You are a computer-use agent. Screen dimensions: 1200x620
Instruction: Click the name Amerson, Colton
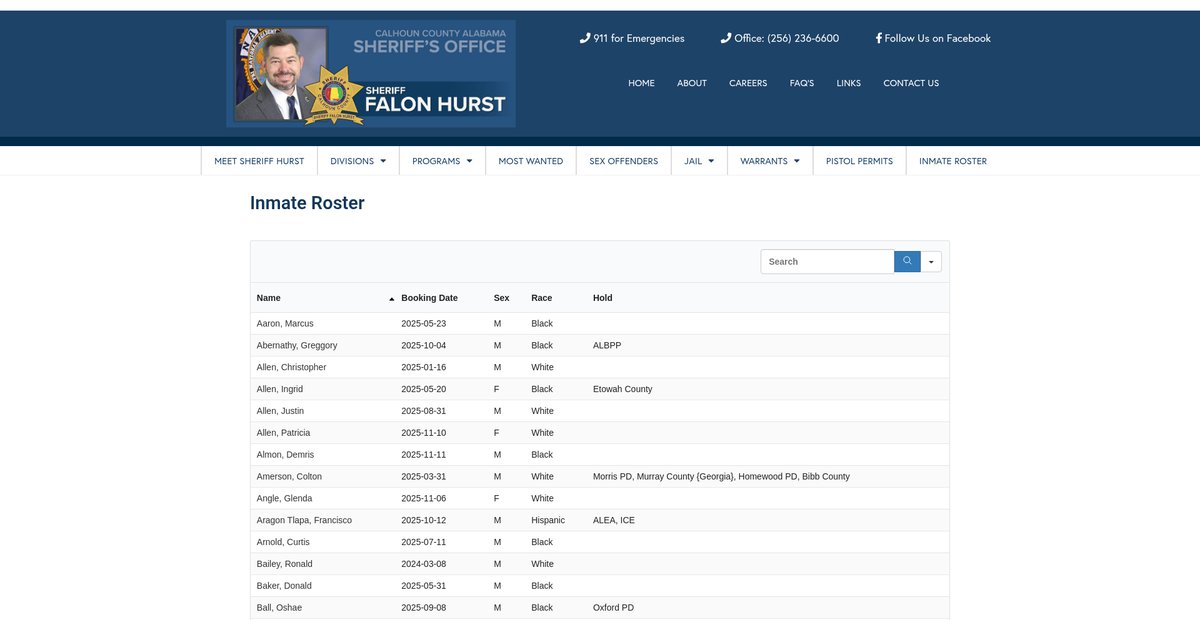[289, 476]
